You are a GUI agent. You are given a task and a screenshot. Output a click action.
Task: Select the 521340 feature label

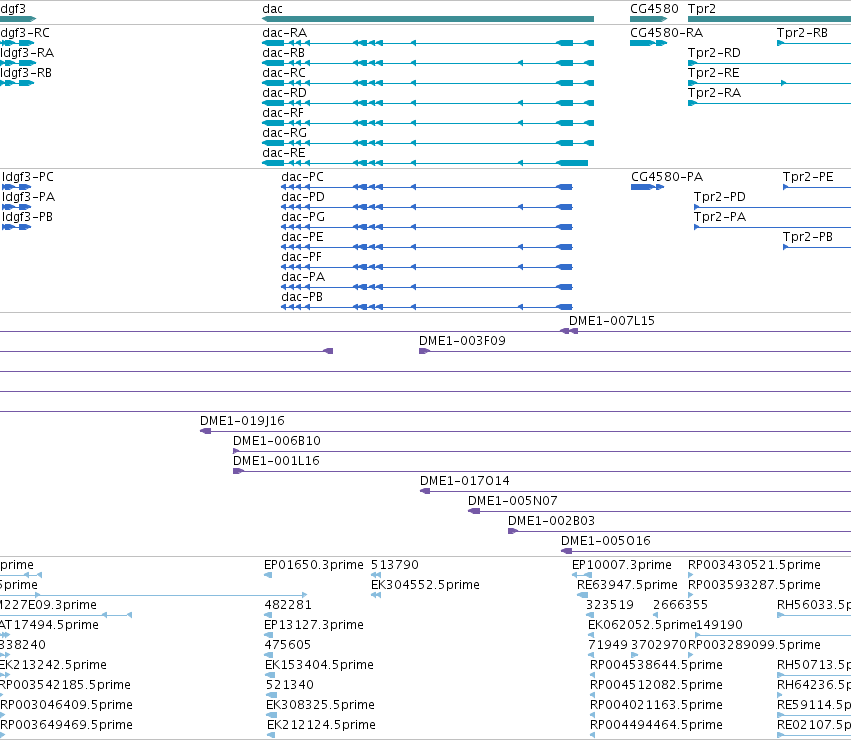290,685
